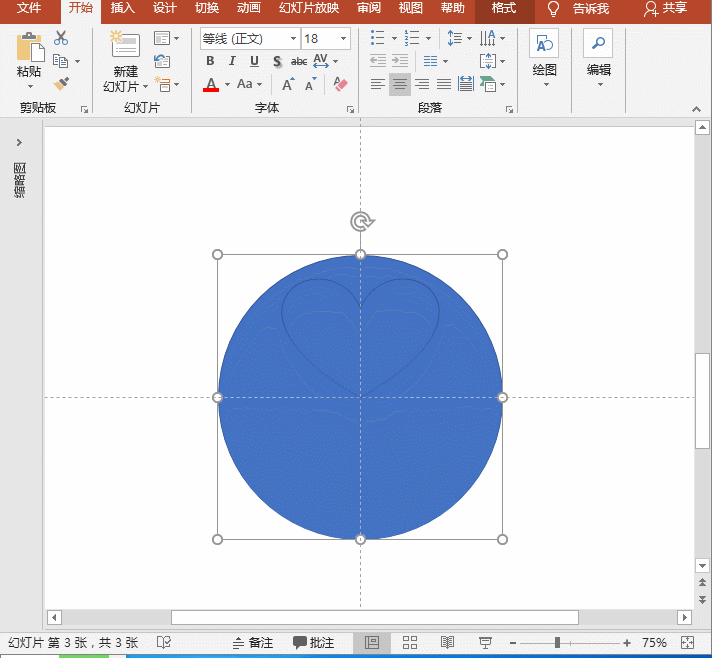Open the File tab
The height and width of the screenshot is (658, 712).
(x=29, y=8)
